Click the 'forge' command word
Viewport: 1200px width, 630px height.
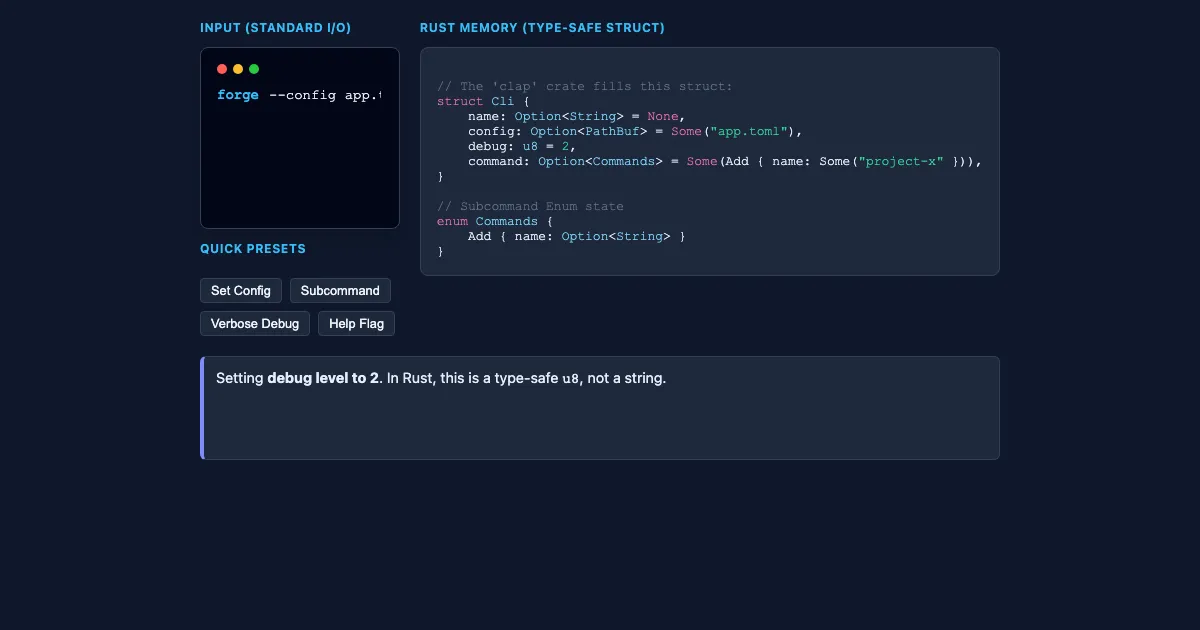[x=238, y=95]
